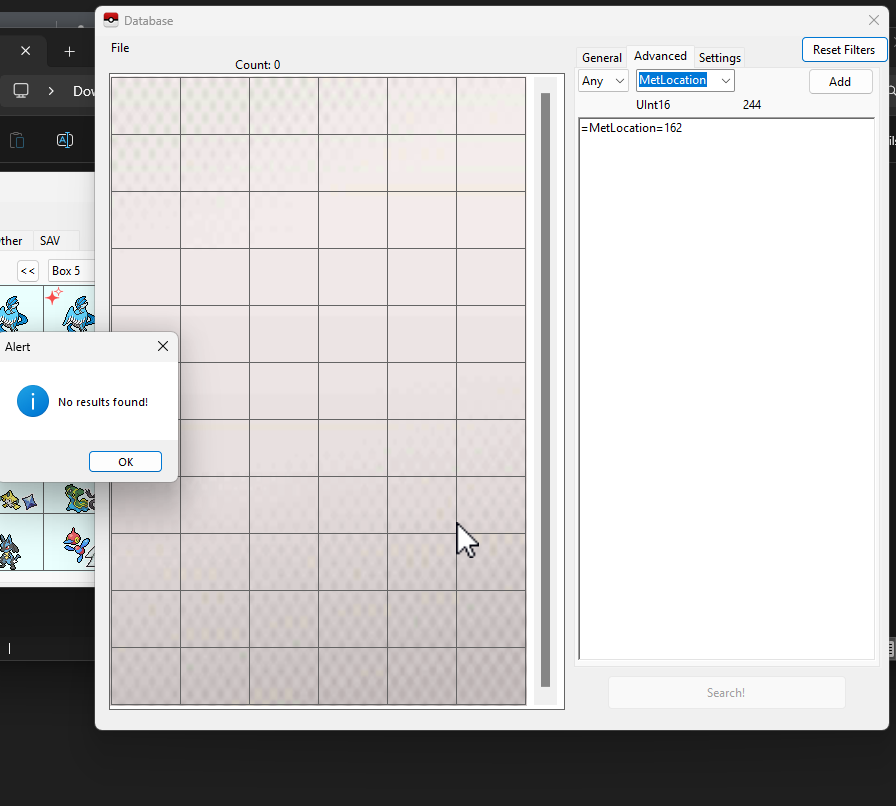Click in the filter instructions text box
This screenshot has width=896, height=806.
pos(726,390)
